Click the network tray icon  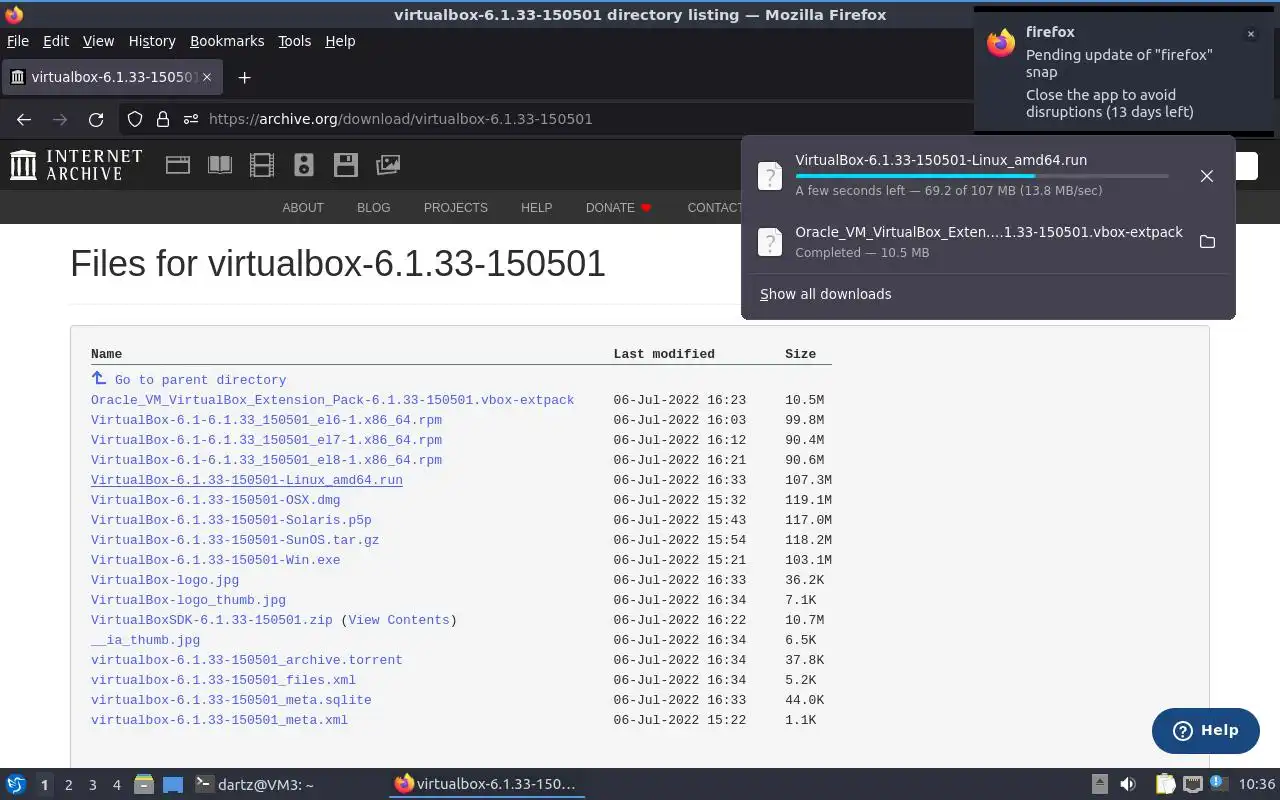pos(1192,784)
